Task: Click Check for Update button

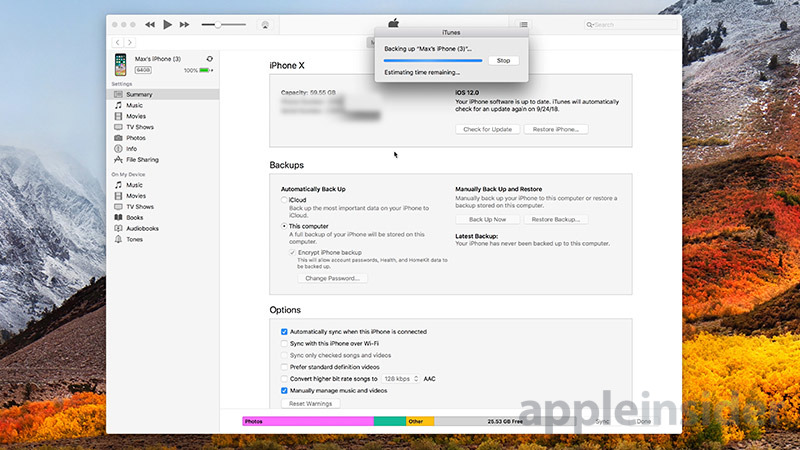Action: coord(487,130)
